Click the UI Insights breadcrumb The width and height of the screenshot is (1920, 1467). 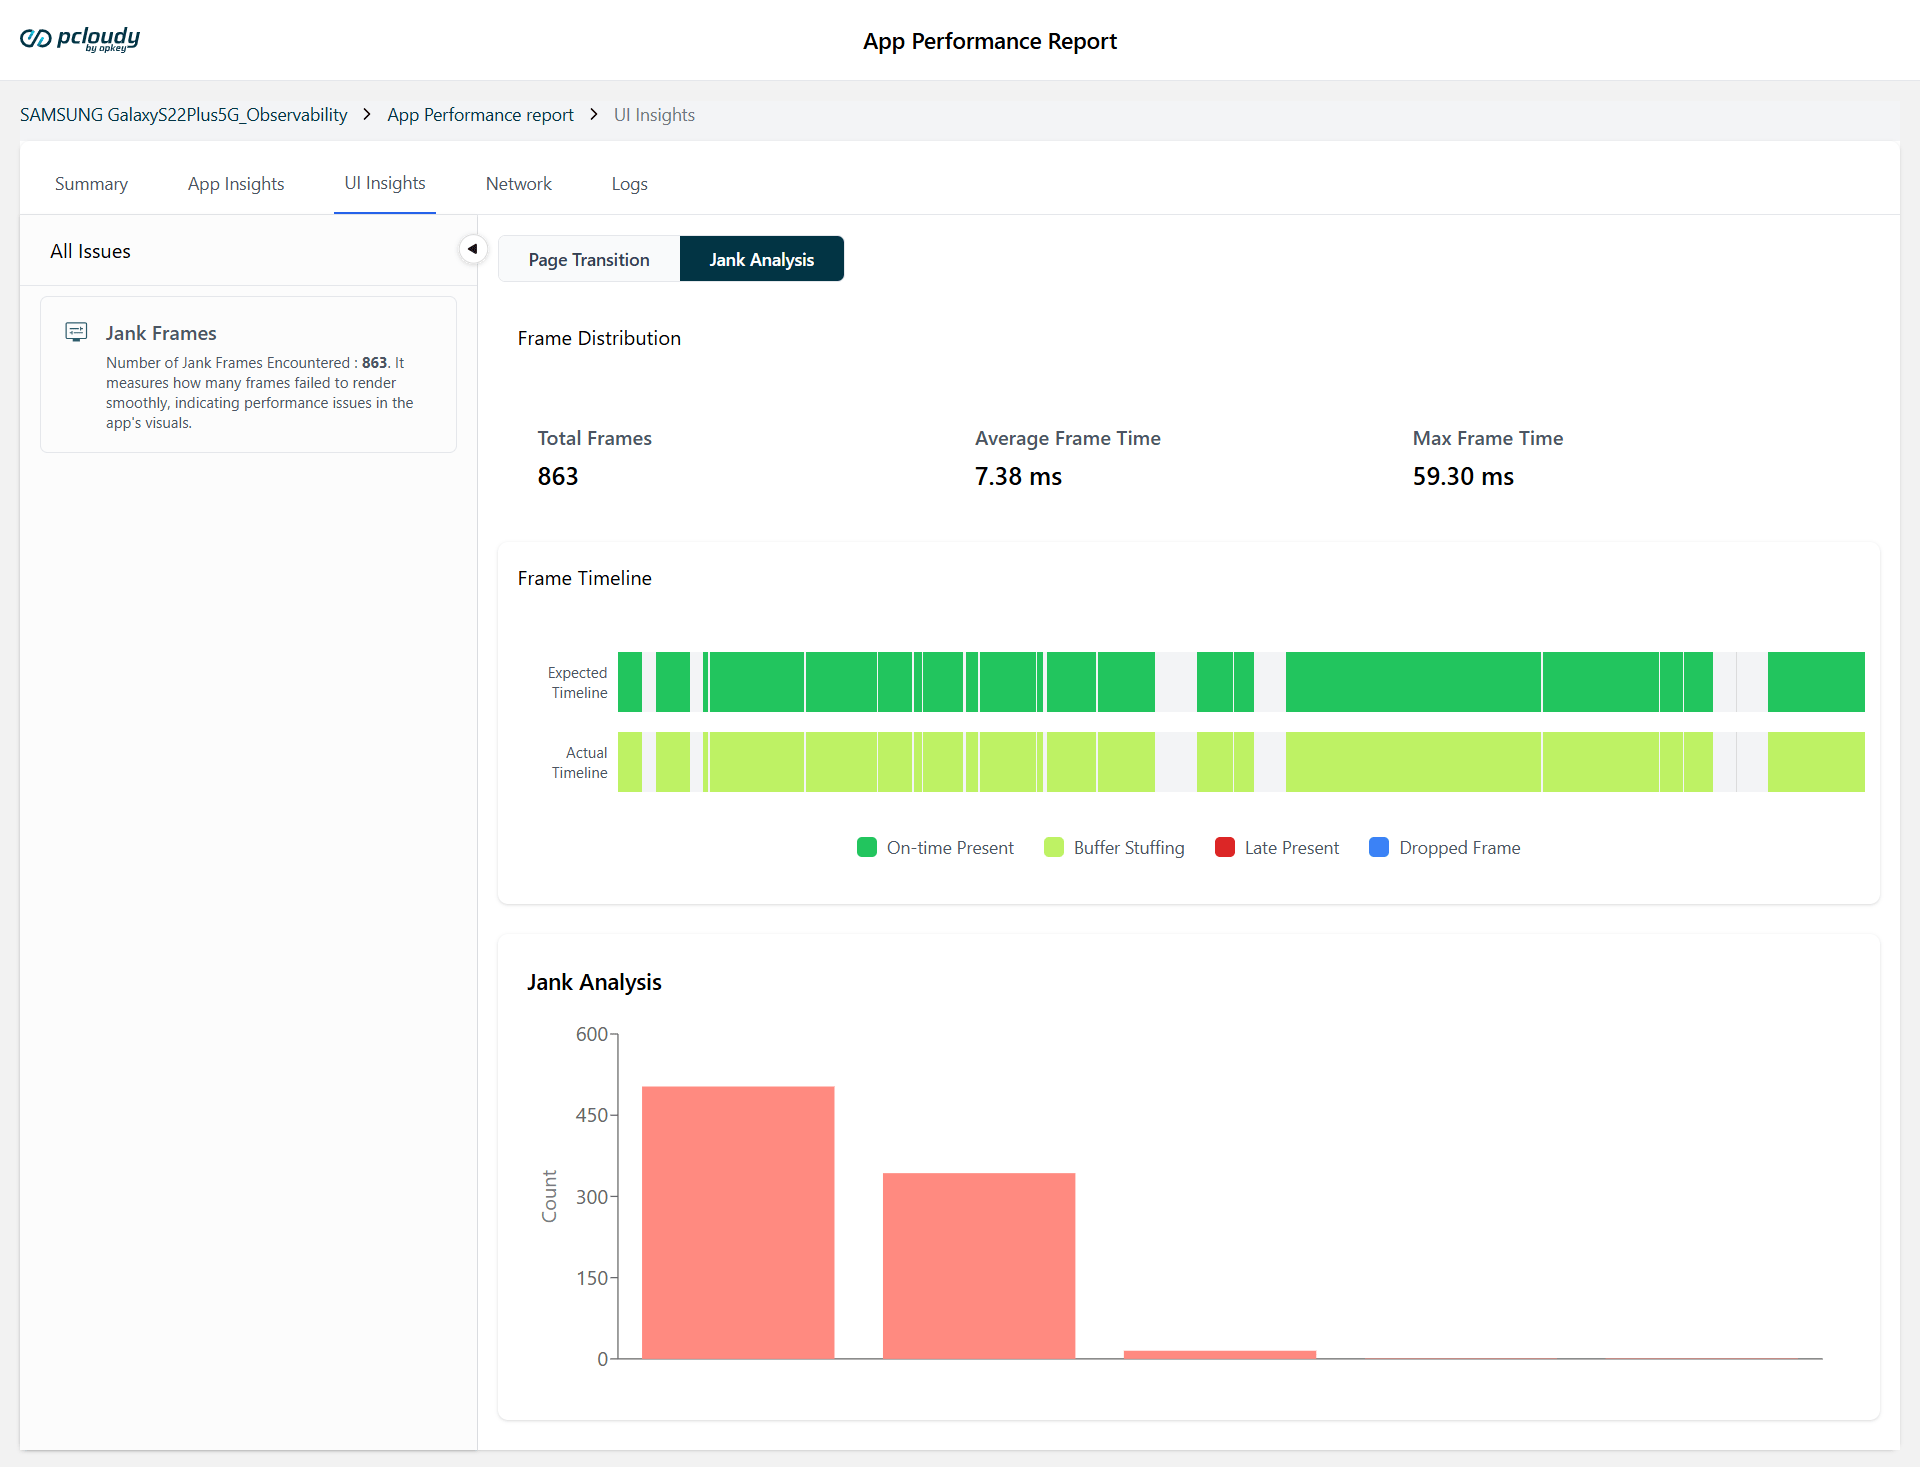[x=654, y=115]
